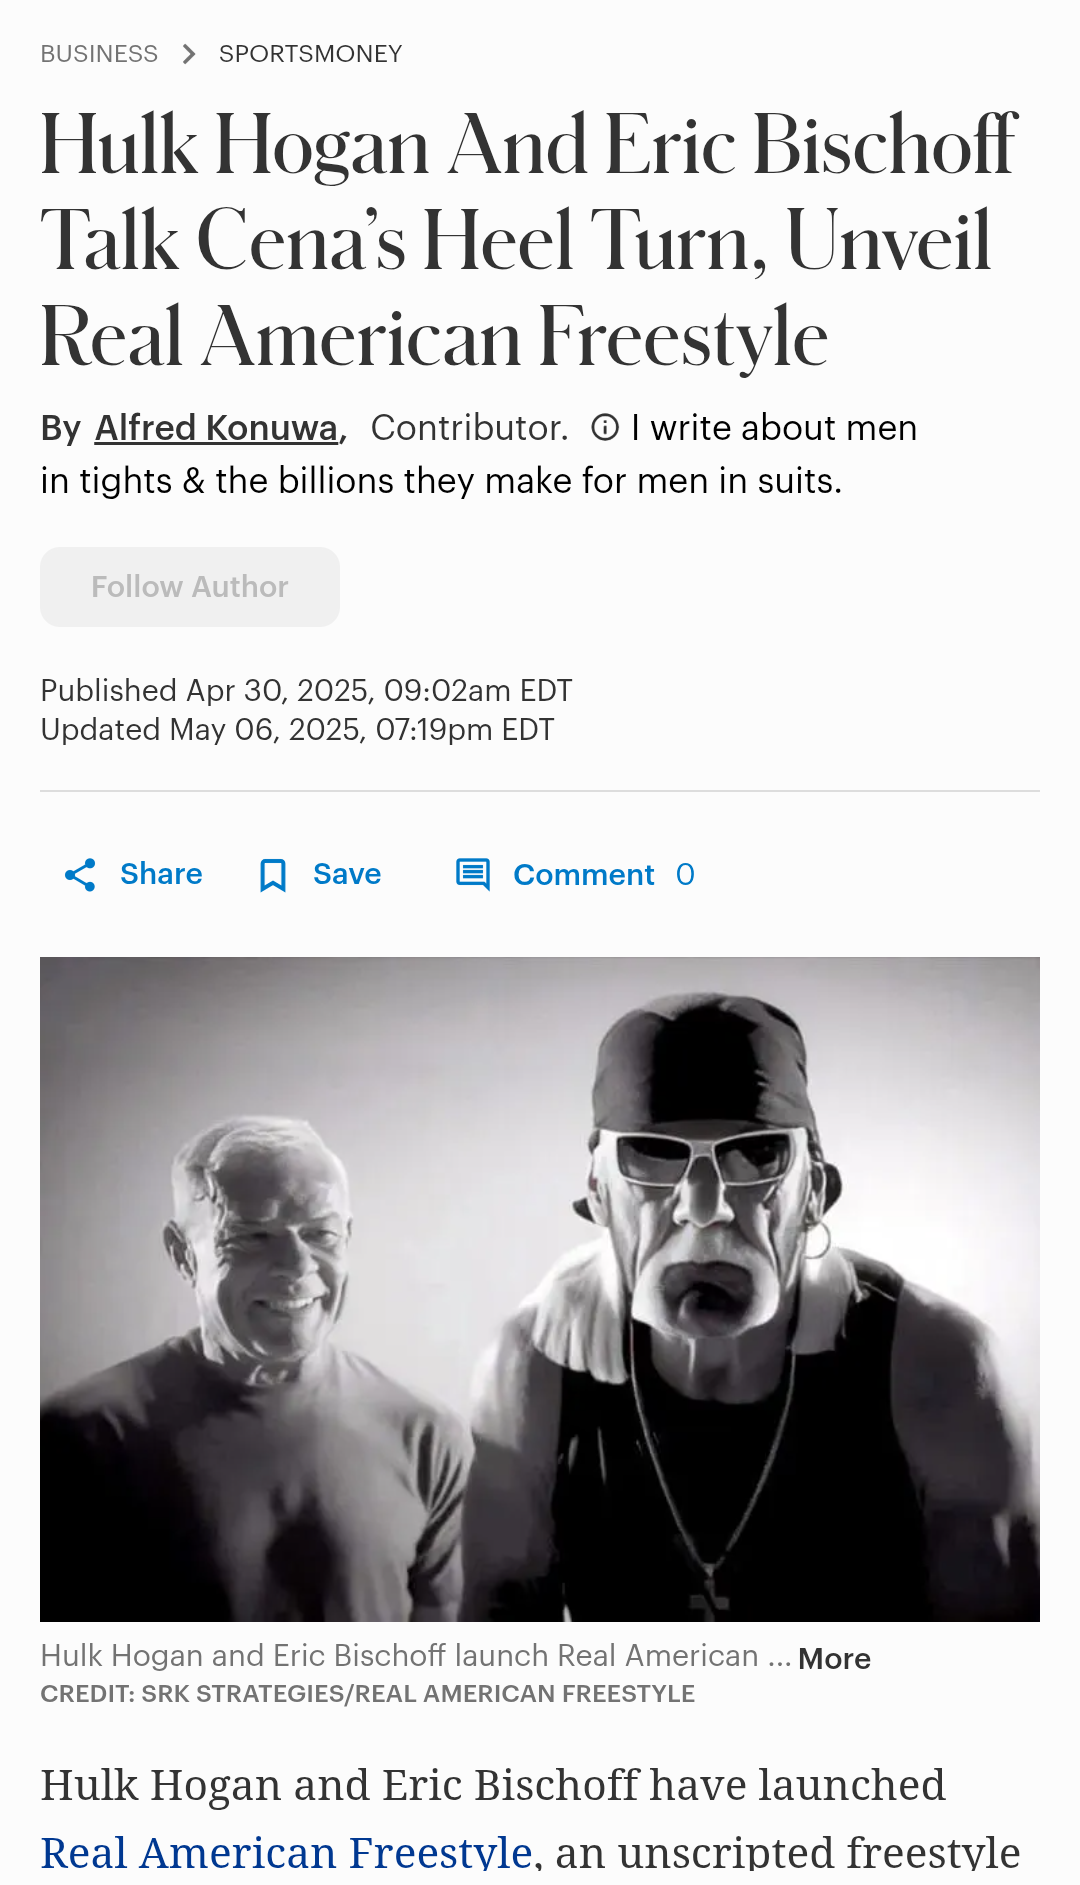
Task: Click the bookmark save icon
Action: [272, 875]
